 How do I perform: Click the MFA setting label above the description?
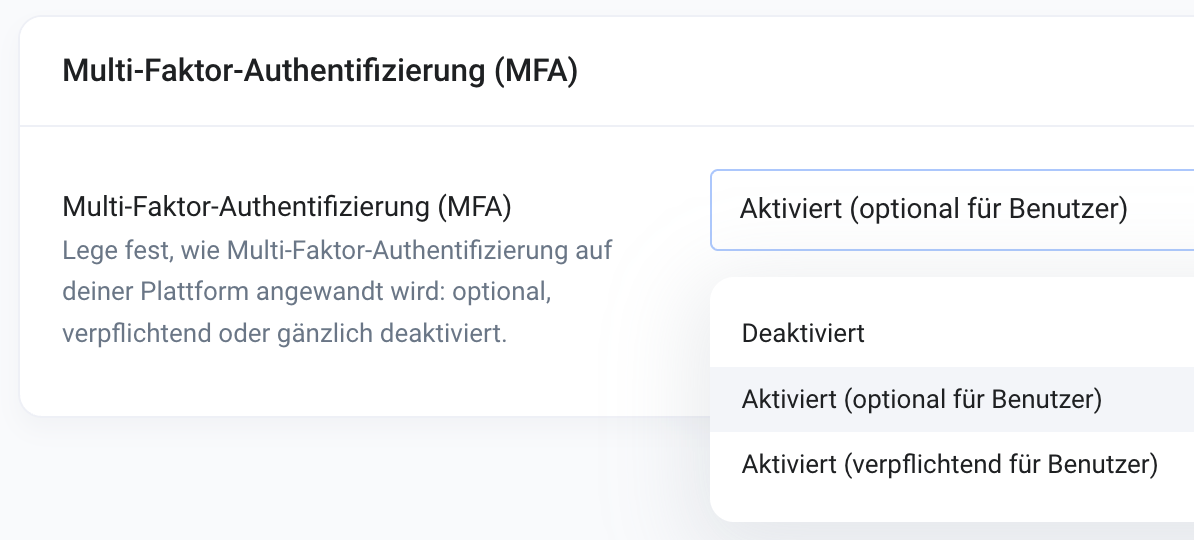(287, 207)
